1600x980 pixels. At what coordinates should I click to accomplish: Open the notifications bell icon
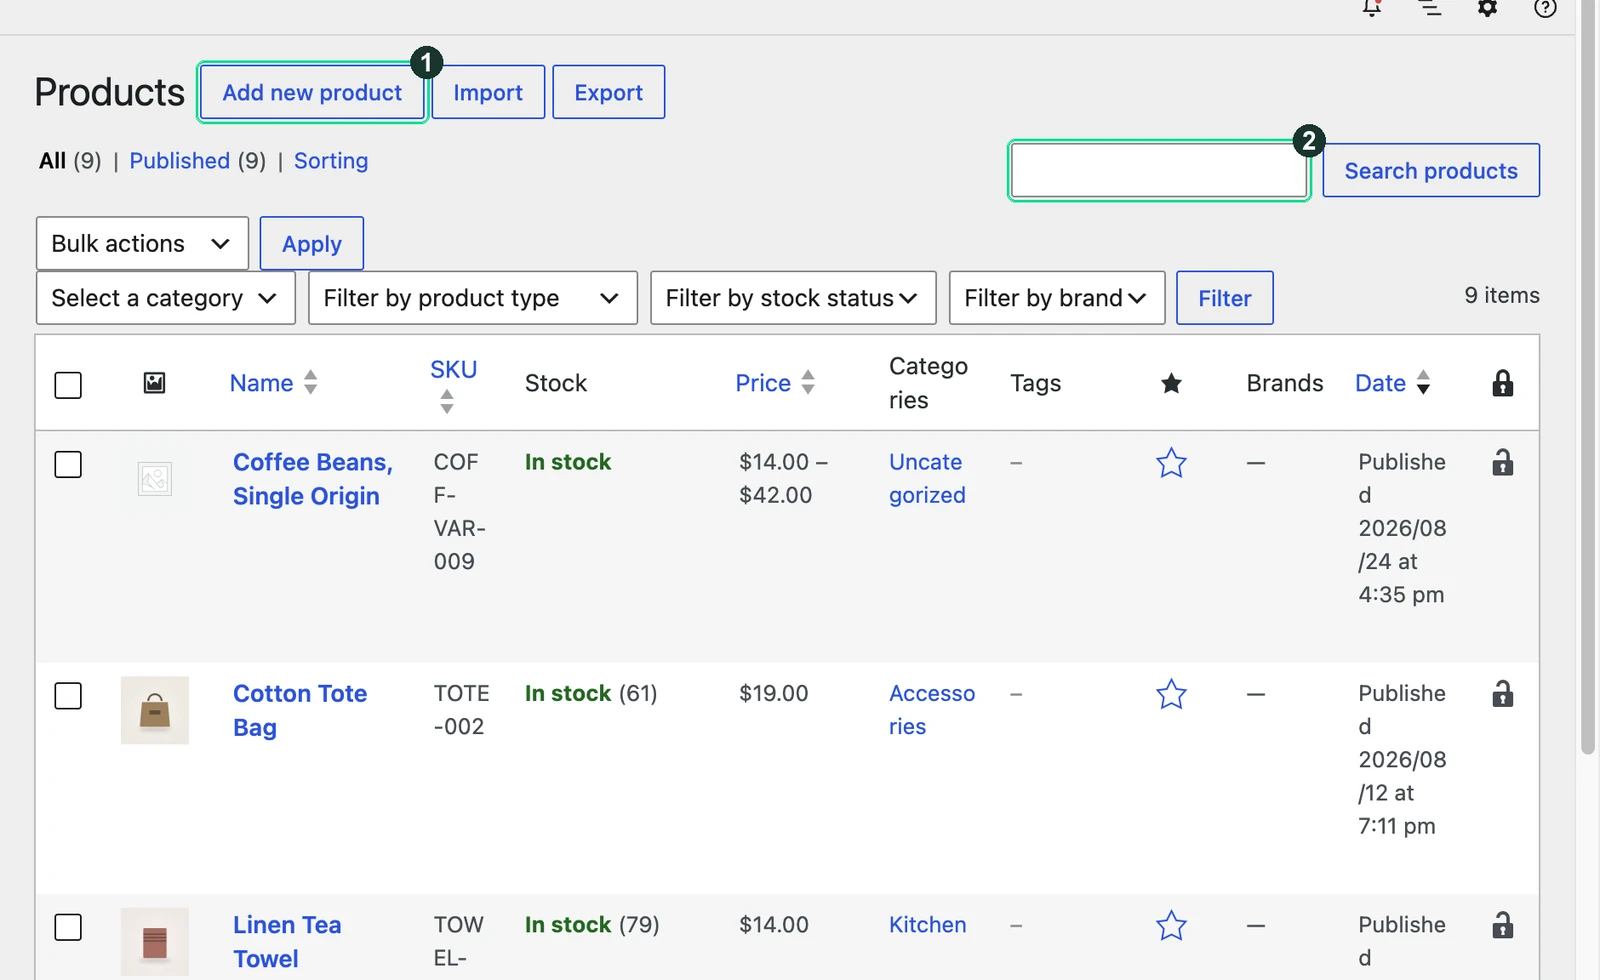1371,8
